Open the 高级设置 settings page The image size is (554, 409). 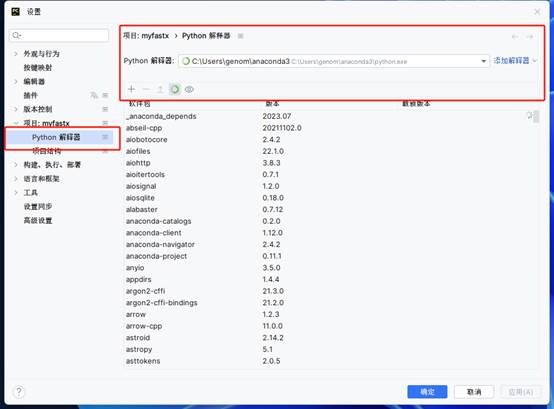38,220
